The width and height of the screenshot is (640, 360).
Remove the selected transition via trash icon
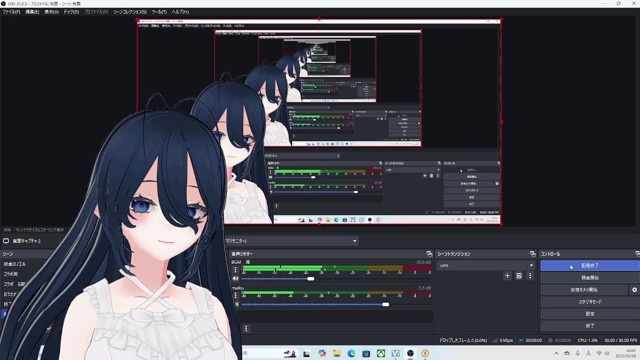tap(519, 276)
